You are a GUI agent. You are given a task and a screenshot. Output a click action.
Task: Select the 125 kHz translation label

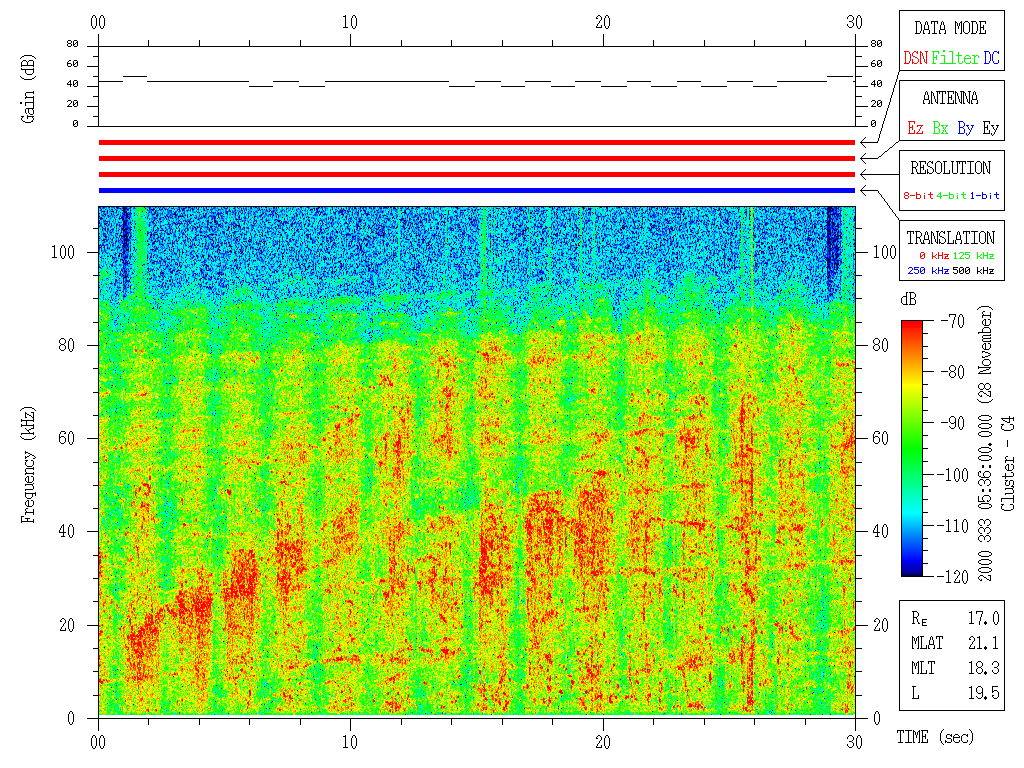pos(977,258)
